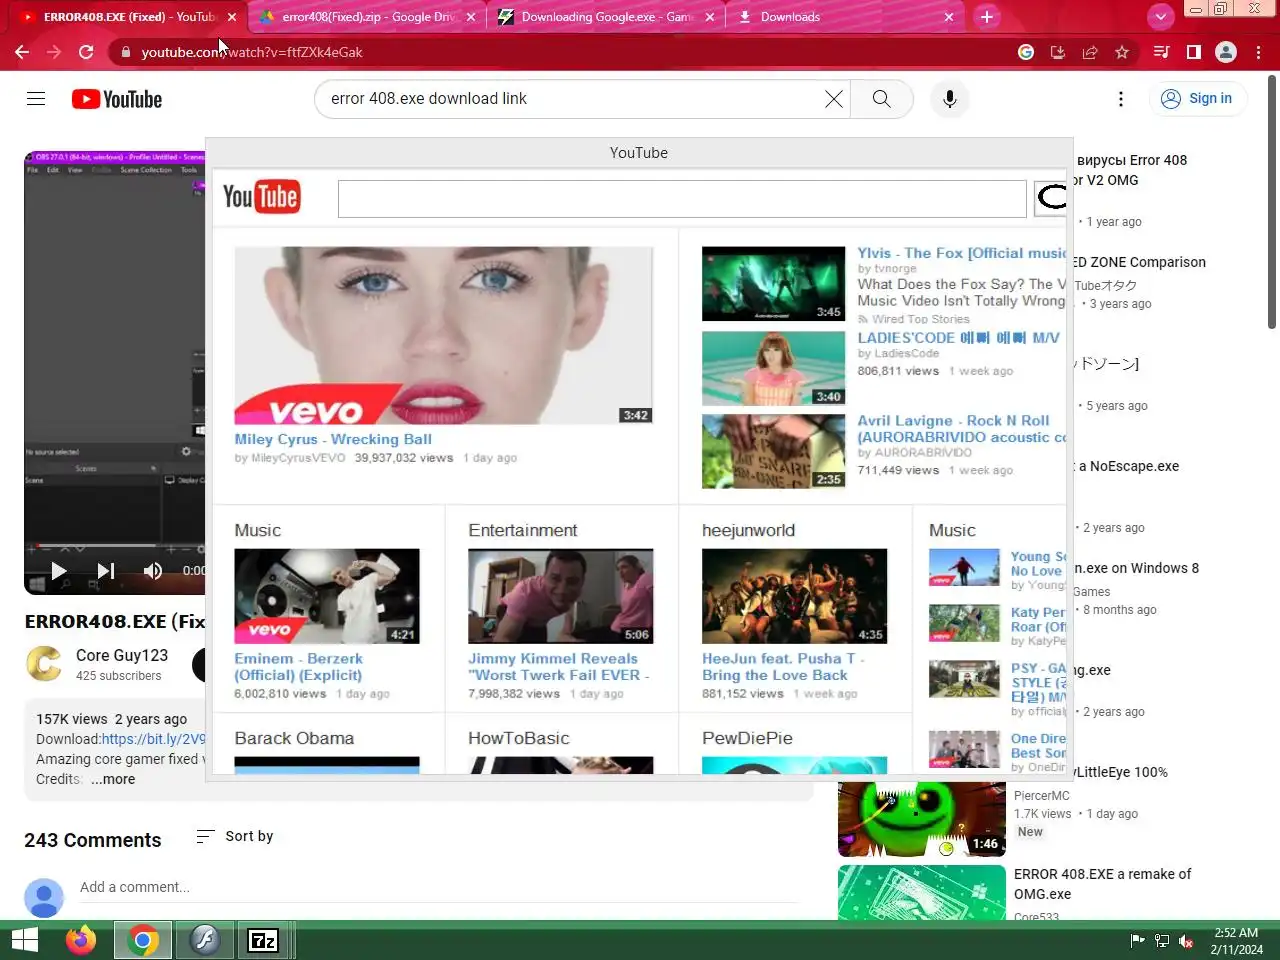This screenshot has height=960, width=1280.
Task: Open Entertainment category heading
Action: tap(522, 530)
